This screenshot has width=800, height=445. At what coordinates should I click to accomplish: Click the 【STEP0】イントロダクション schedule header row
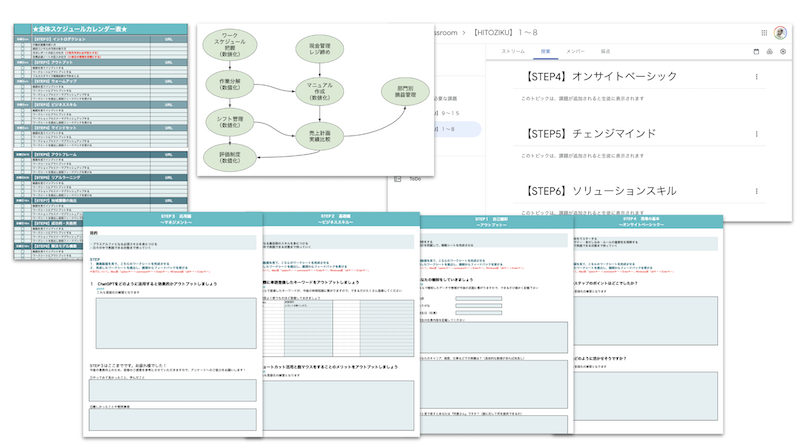point(101,39)
